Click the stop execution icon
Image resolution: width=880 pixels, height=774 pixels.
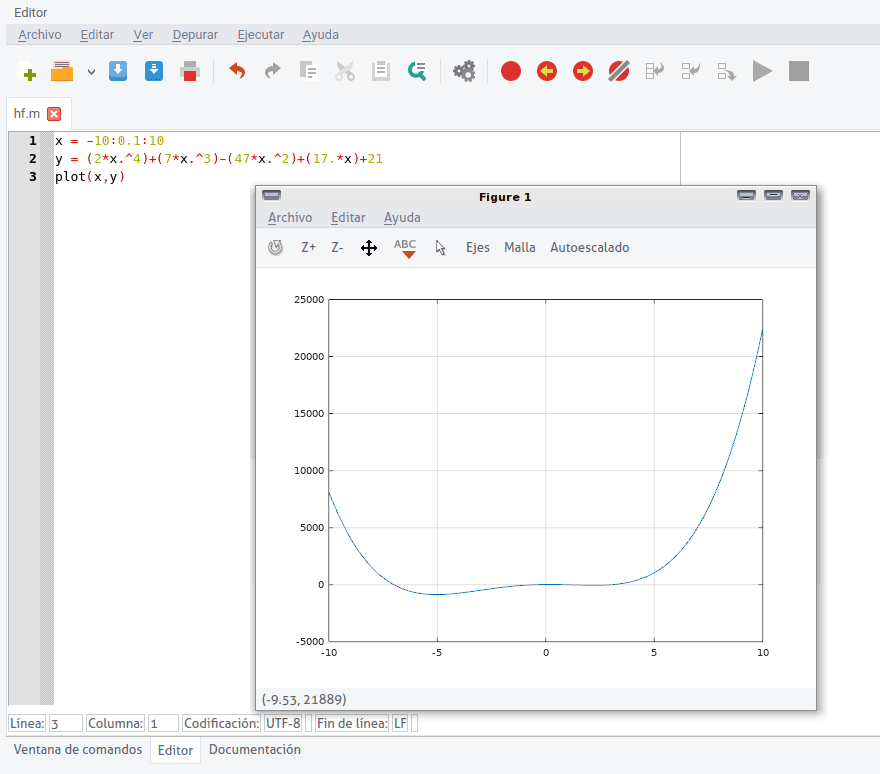point(798,71)
